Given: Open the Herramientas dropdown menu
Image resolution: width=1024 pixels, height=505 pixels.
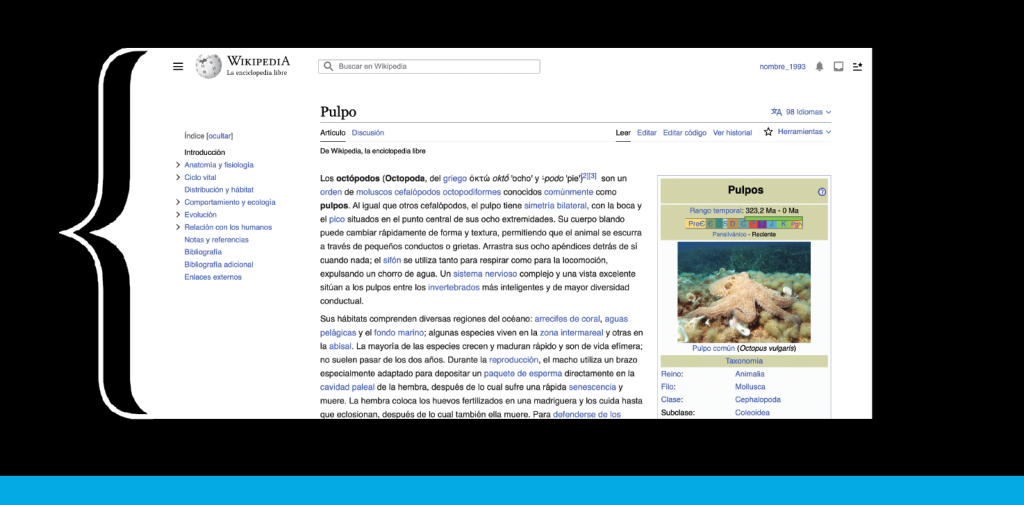Looking at the screenshot, I should click(x=805, y=132).
